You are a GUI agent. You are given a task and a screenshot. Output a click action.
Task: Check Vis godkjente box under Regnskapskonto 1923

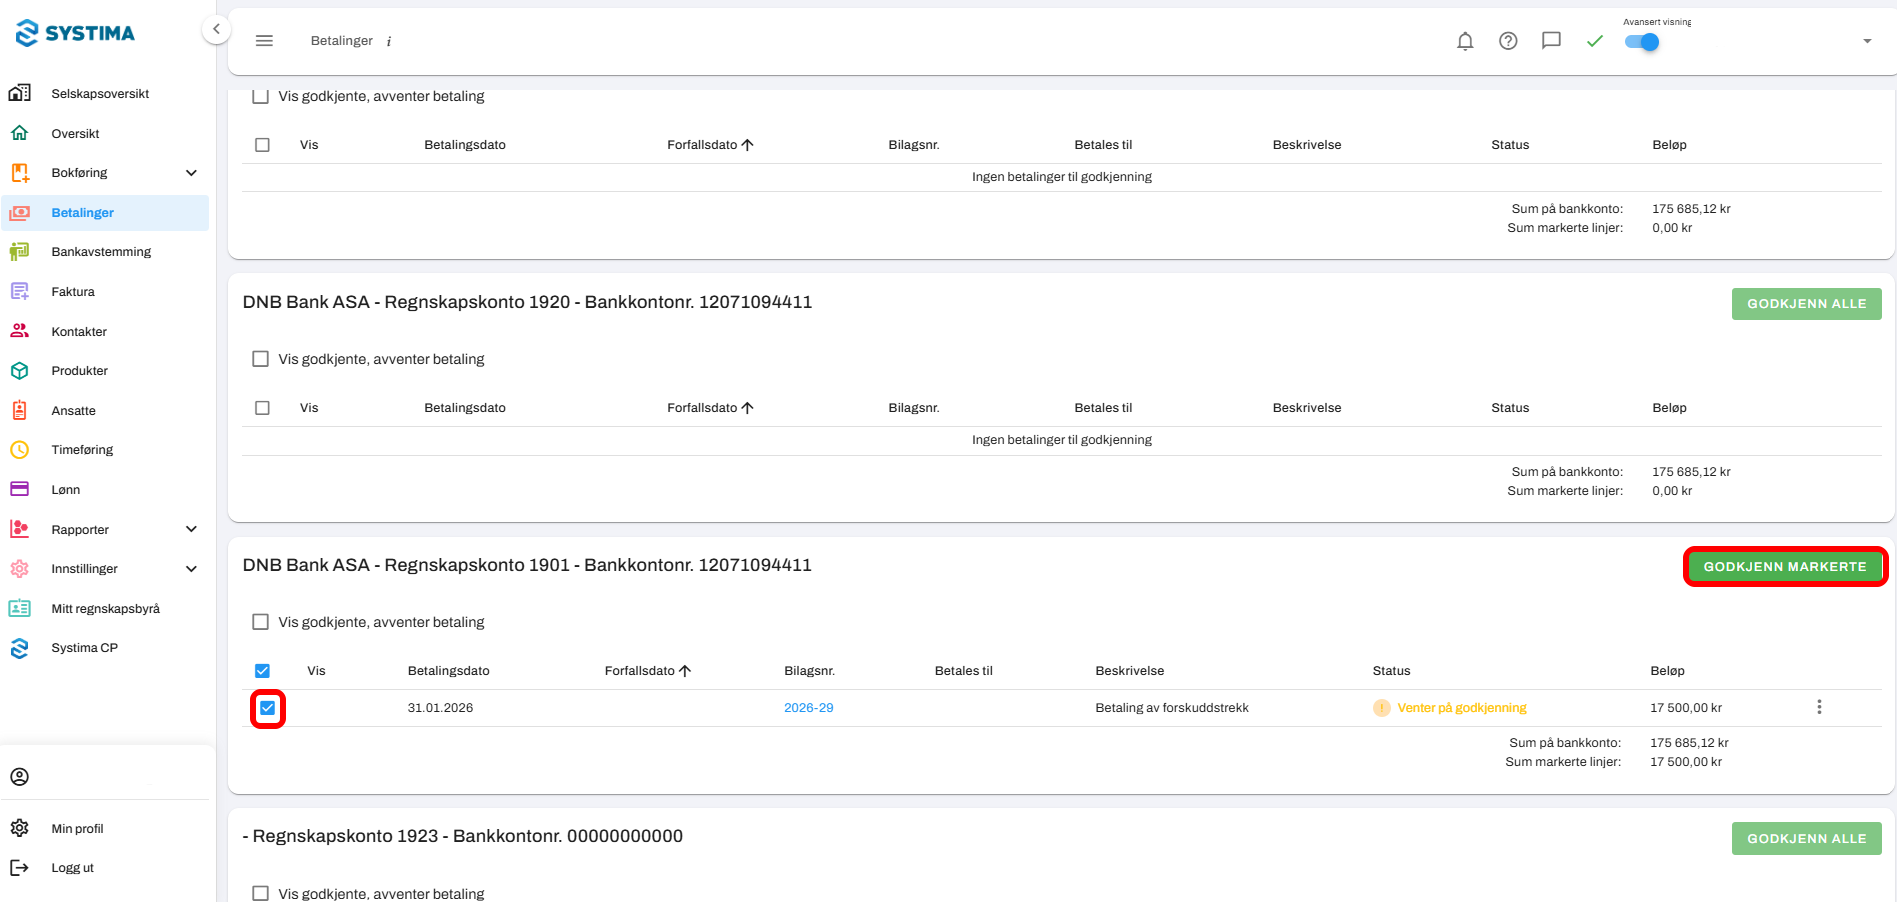261,893
